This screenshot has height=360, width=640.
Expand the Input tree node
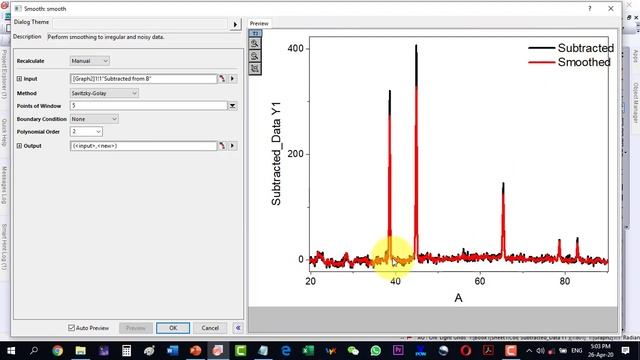click(x=19, y=79)
